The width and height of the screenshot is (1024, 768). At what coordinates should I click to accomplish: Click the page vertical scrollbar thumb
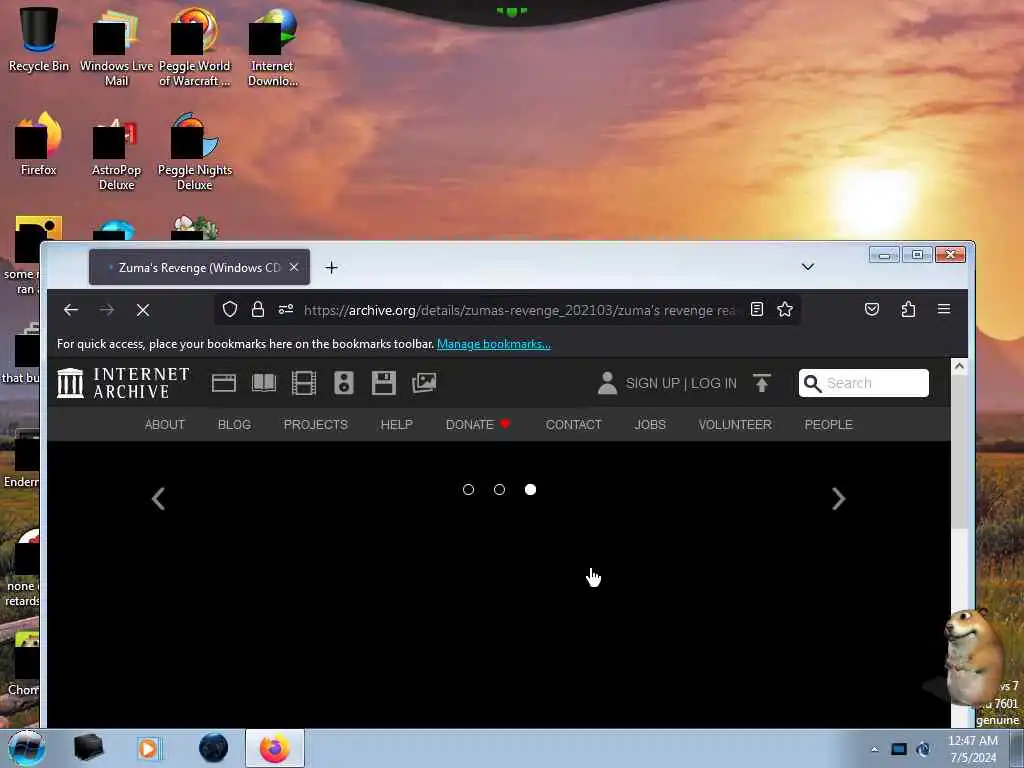pos(959,452)
